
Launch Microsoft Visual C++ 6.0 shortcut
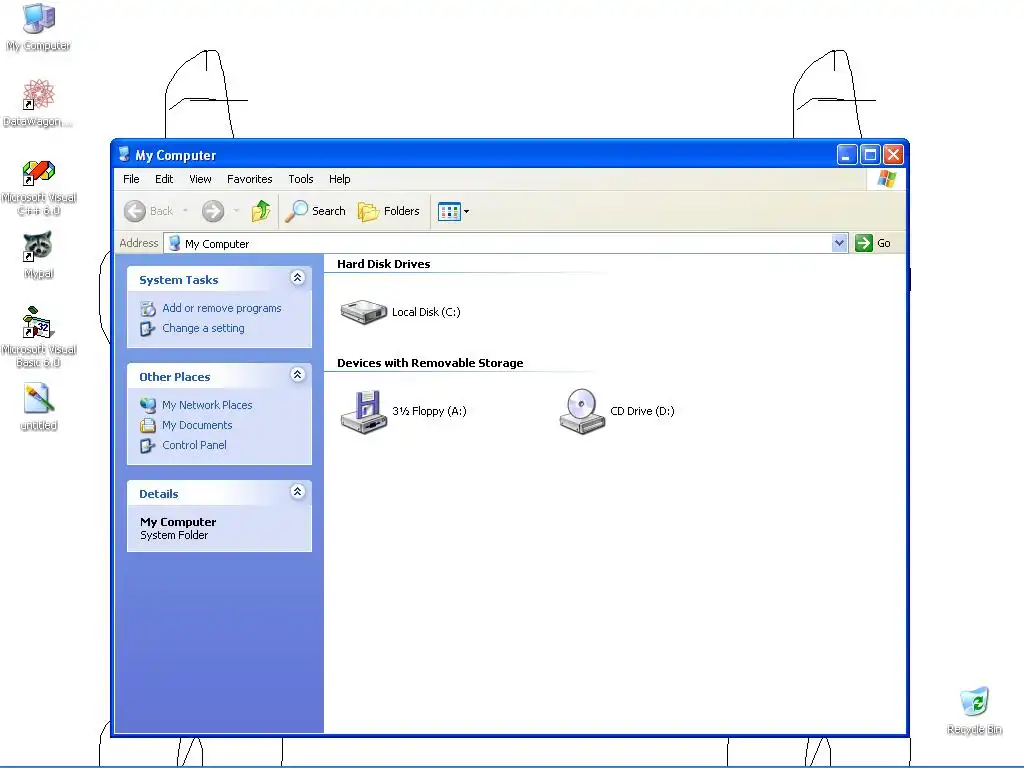click(x=39, y=172)
